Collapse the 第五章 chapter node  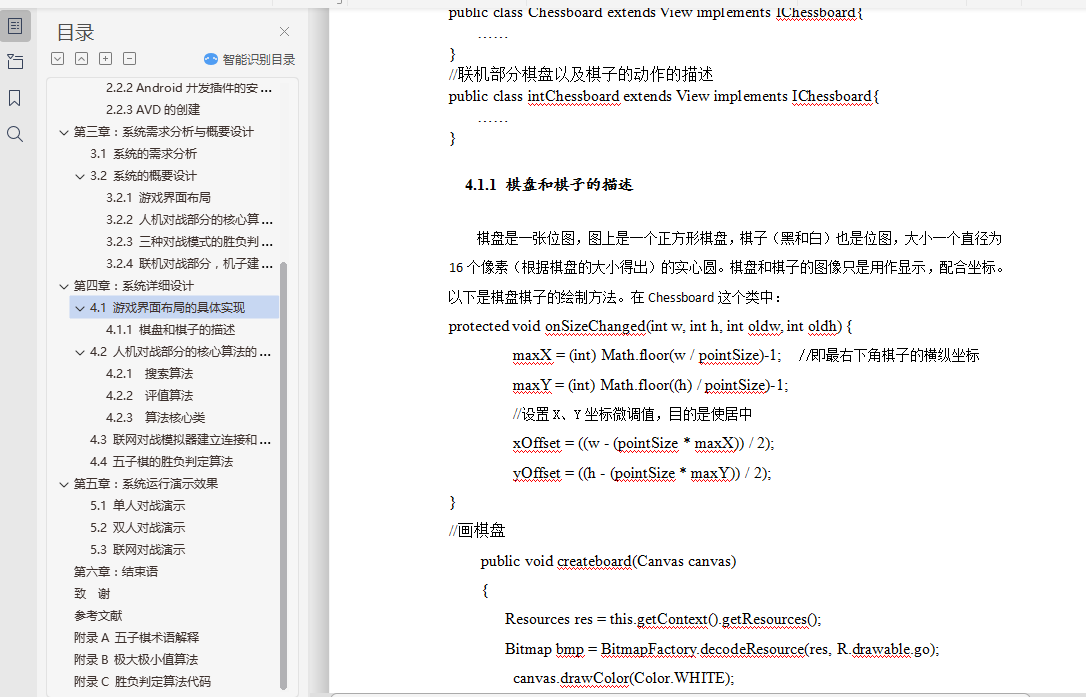click(x=64, y=484)
